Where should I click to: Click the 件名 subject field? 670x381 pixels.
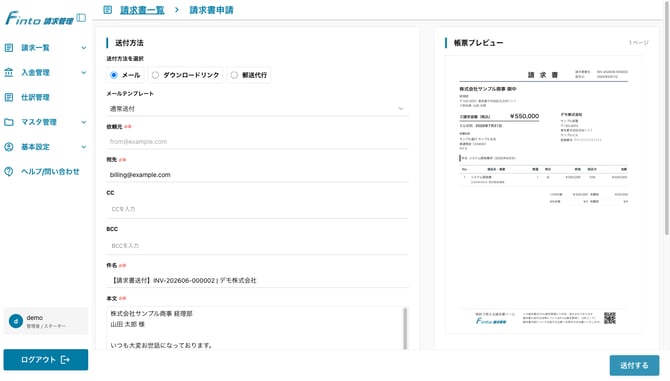[257, 280]
